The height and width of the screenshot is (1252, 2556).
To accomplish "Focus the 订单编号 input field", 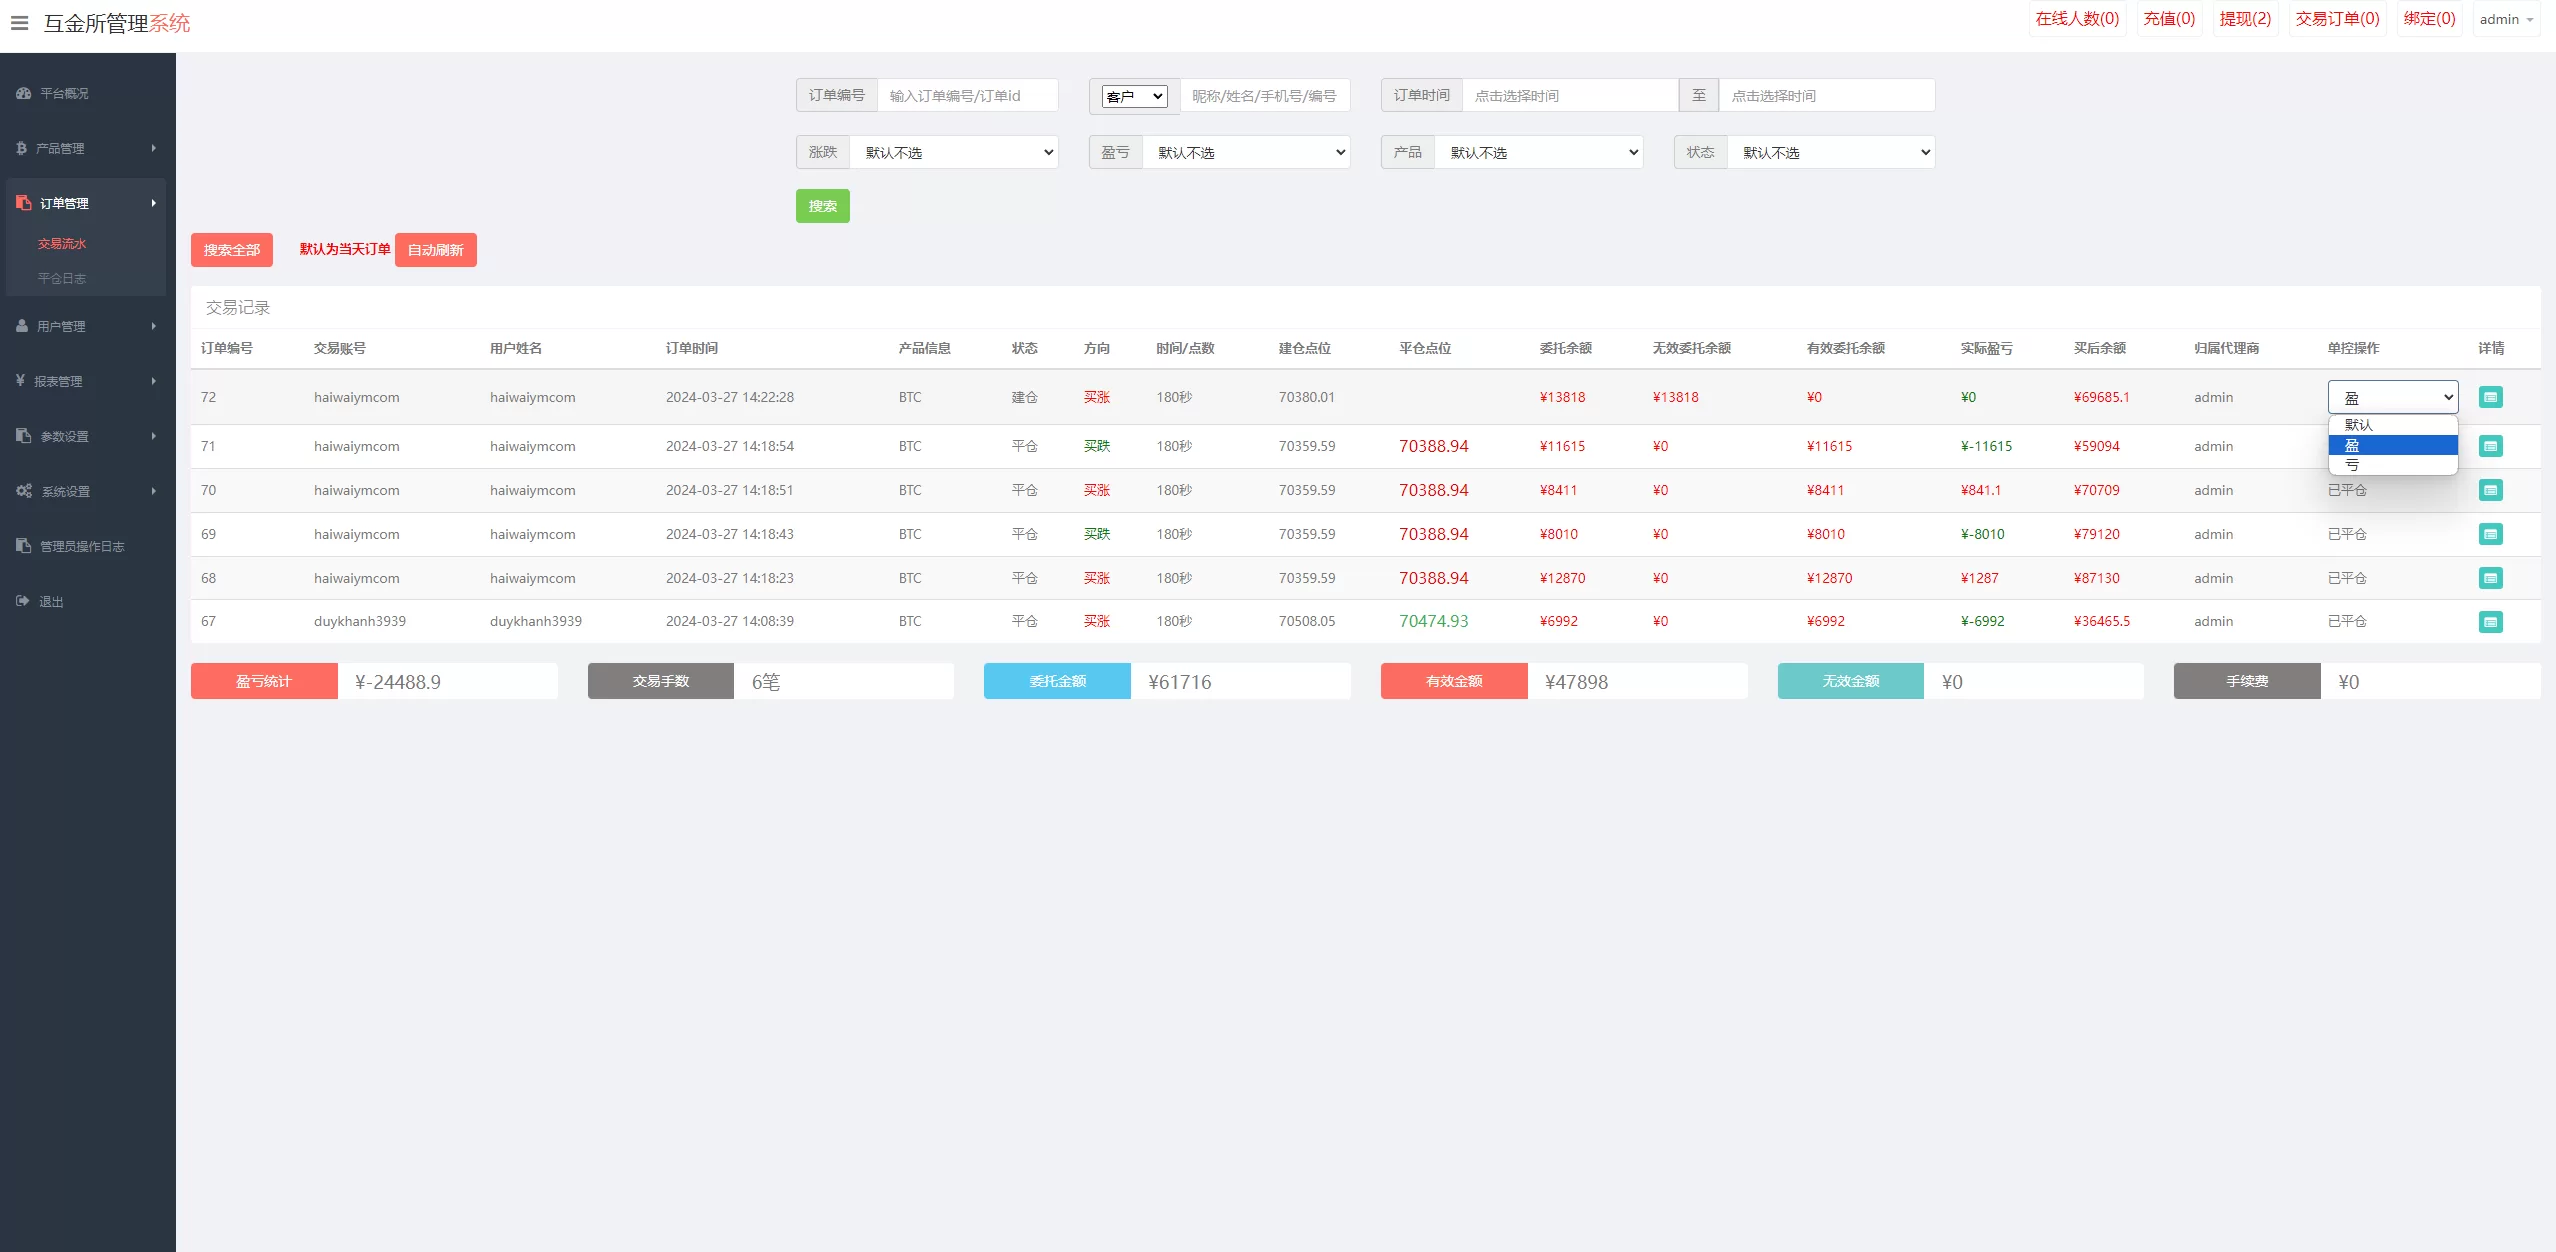I will (967, 95).
